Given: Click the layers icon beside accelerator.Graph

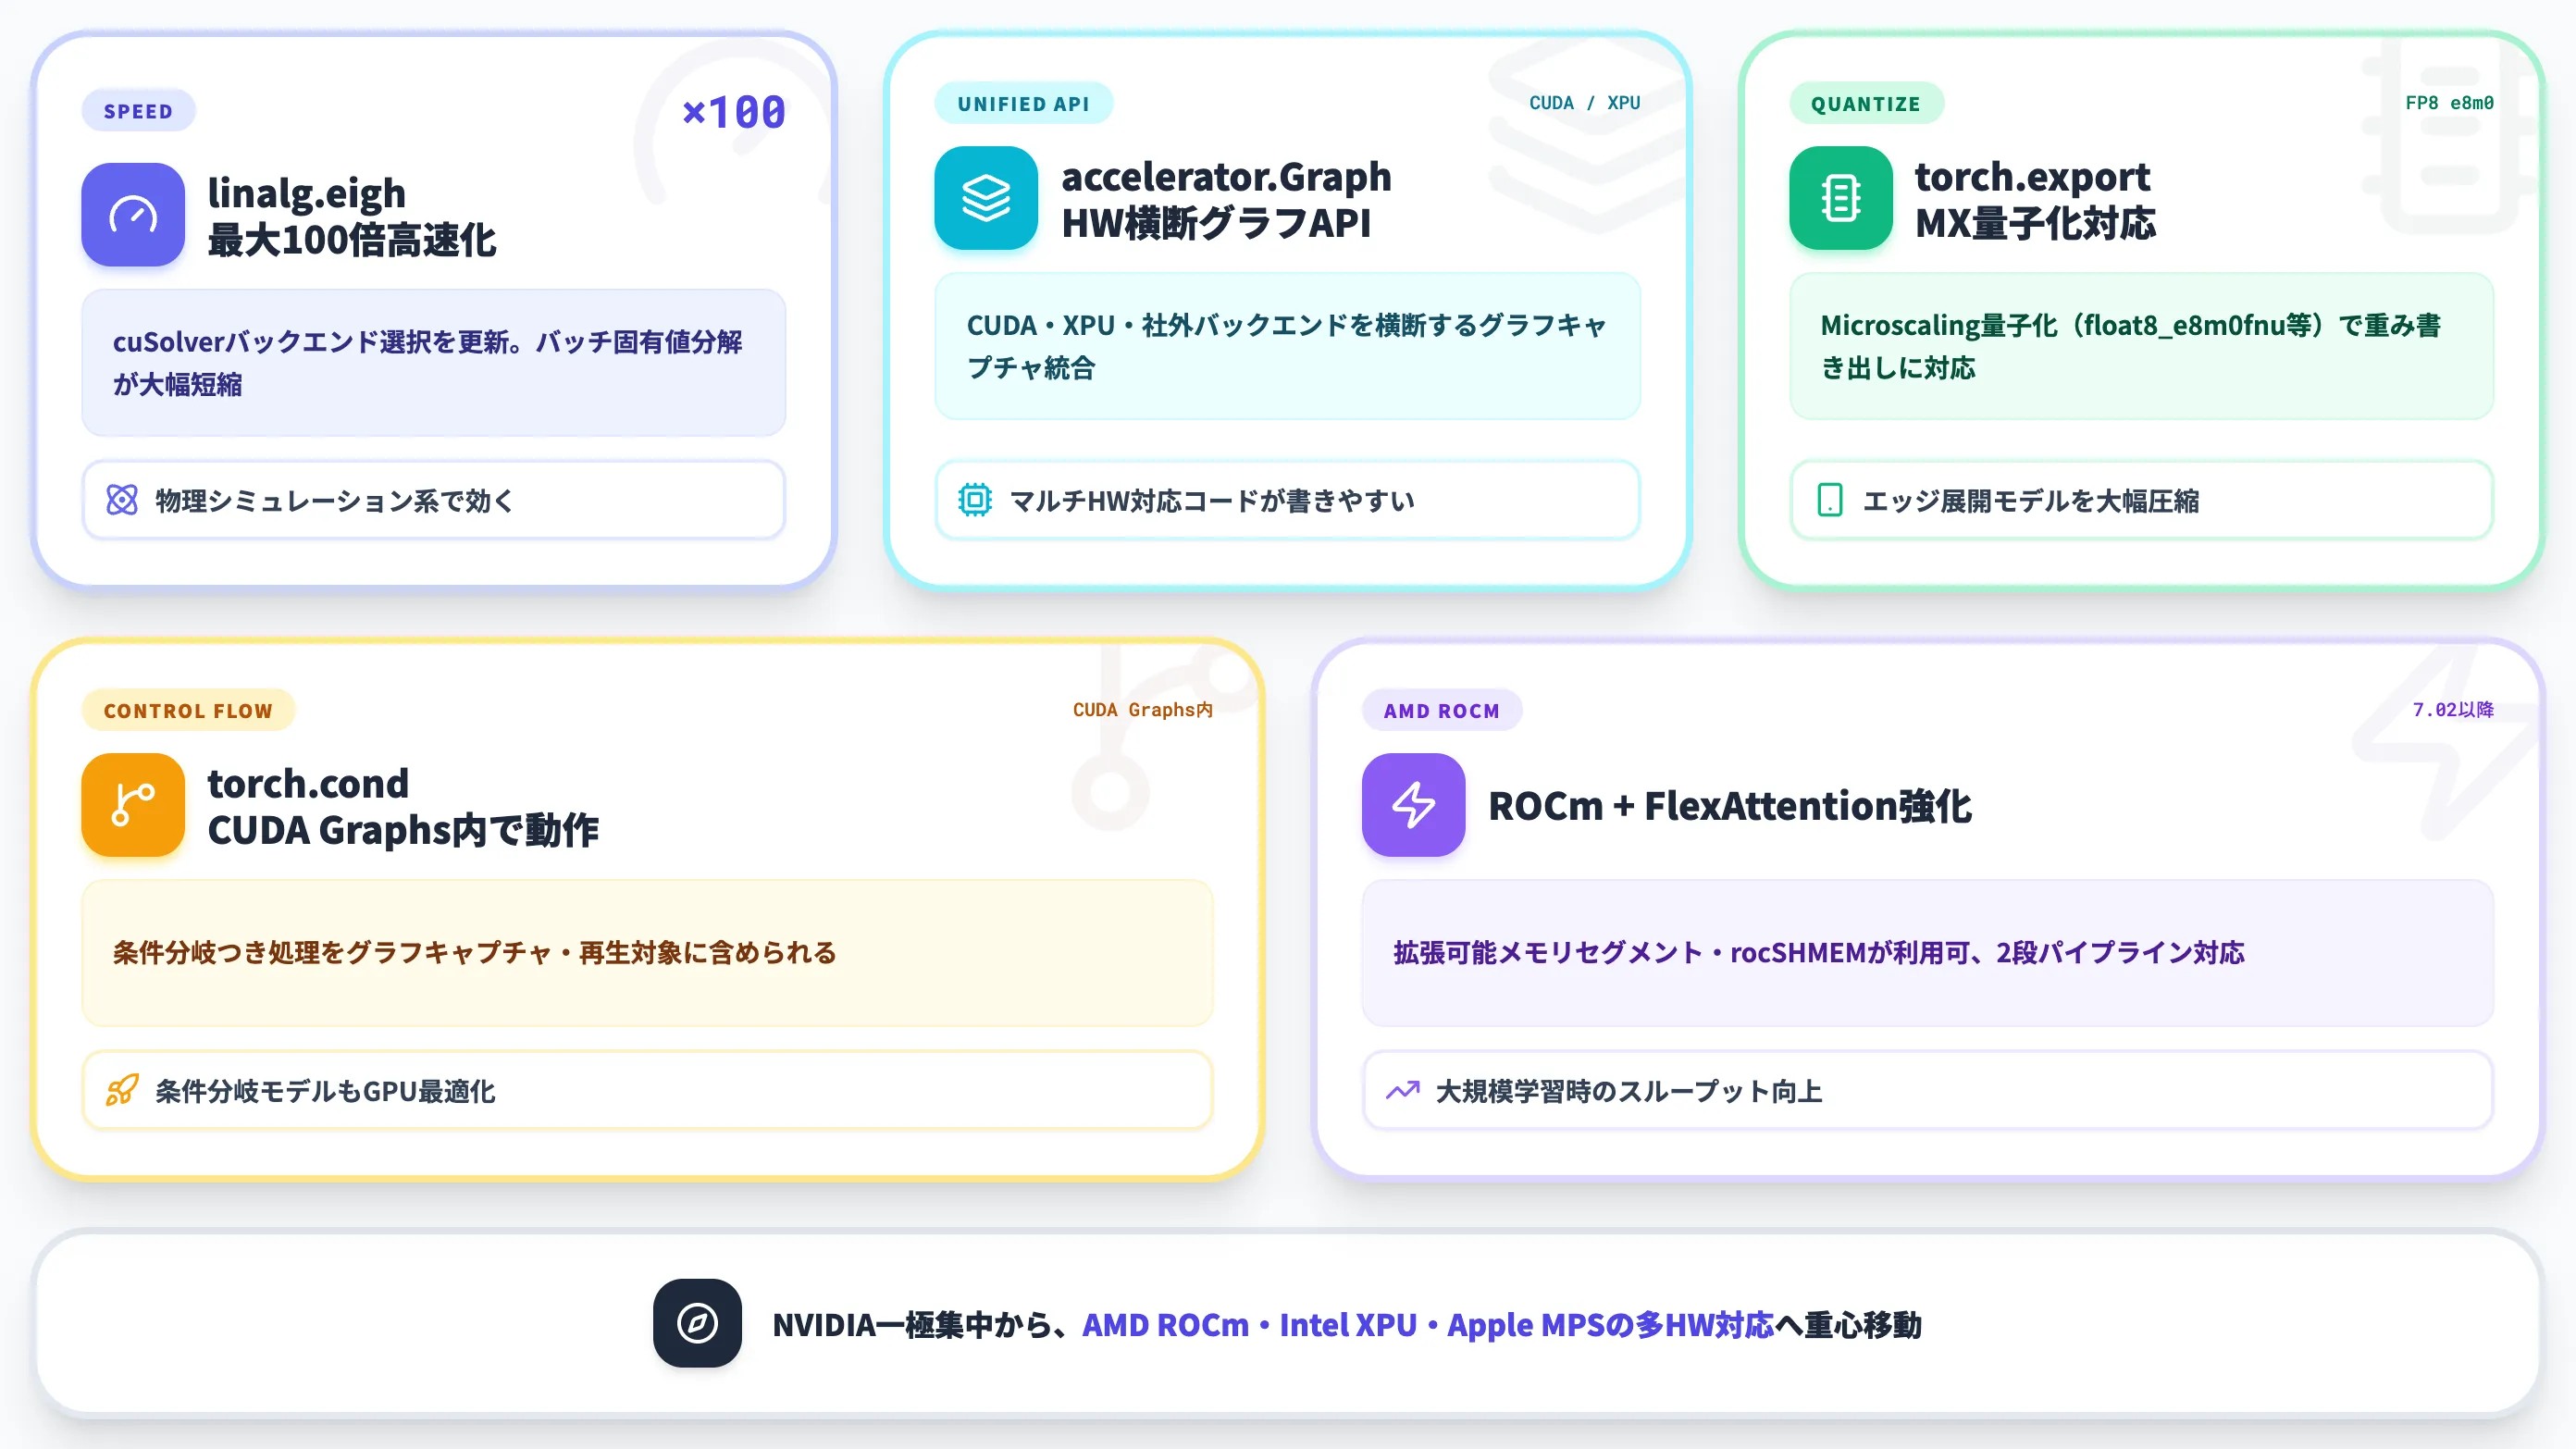Looking at the screenshot, I should tap(986, 198).
